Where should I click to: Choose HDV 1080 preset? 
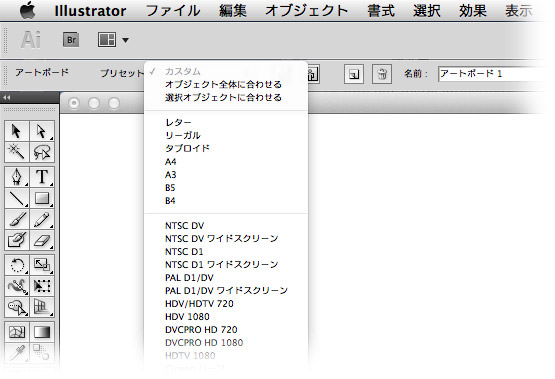tap(226, 317)
